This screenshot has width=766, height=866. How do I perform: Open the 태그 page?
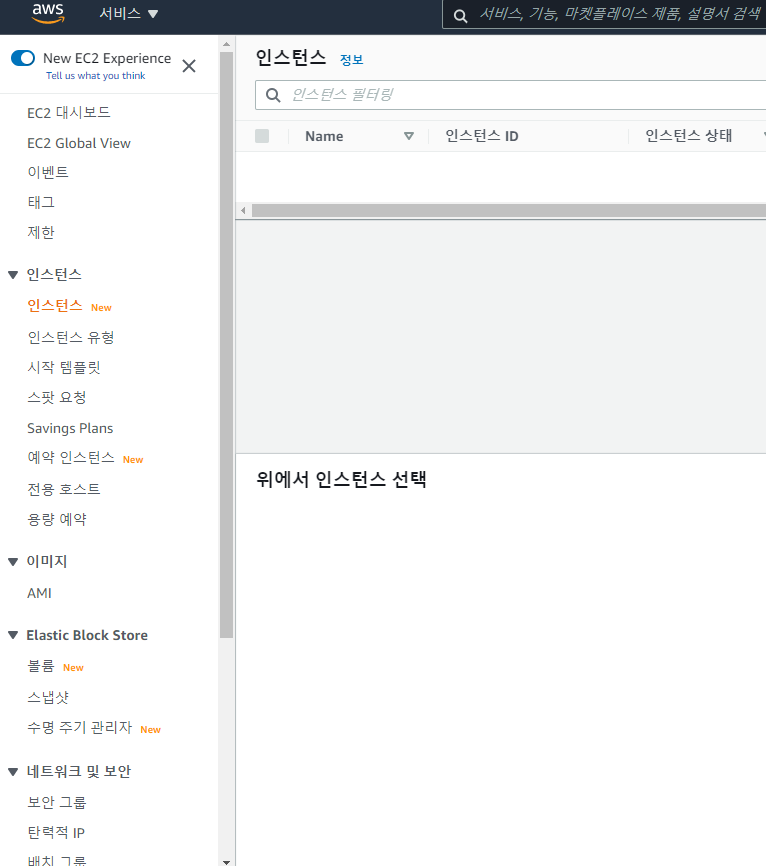tap(41, 202)
